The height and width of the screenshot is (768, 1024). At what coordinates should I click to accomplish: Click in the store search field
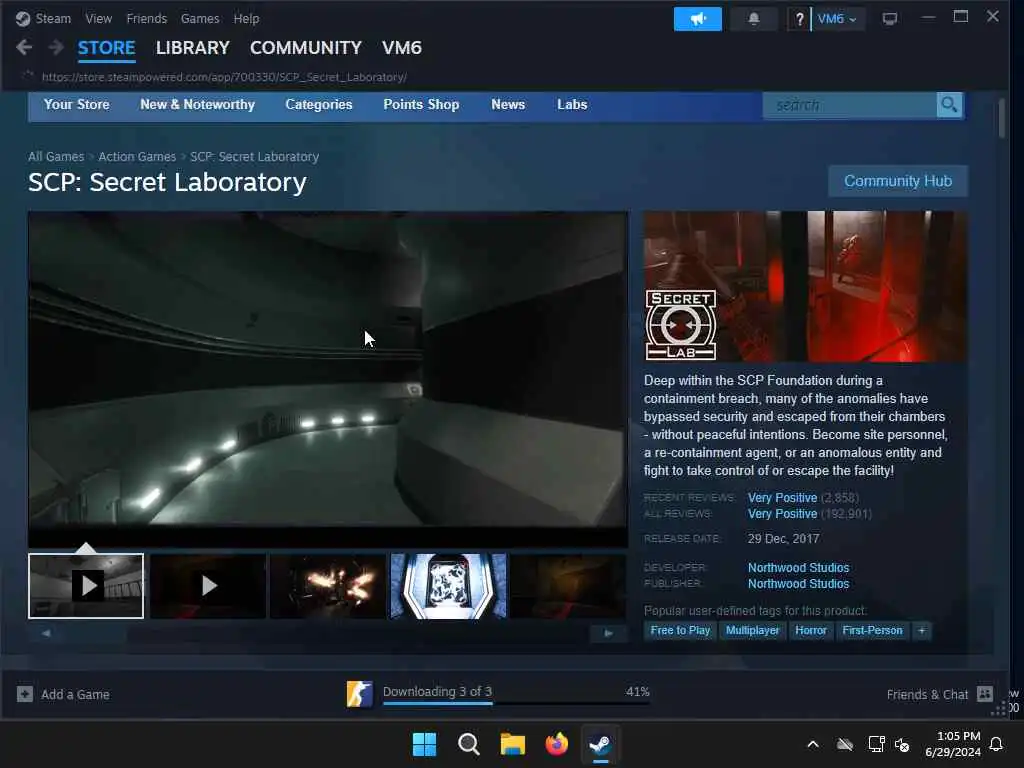[x=850, y=104]
